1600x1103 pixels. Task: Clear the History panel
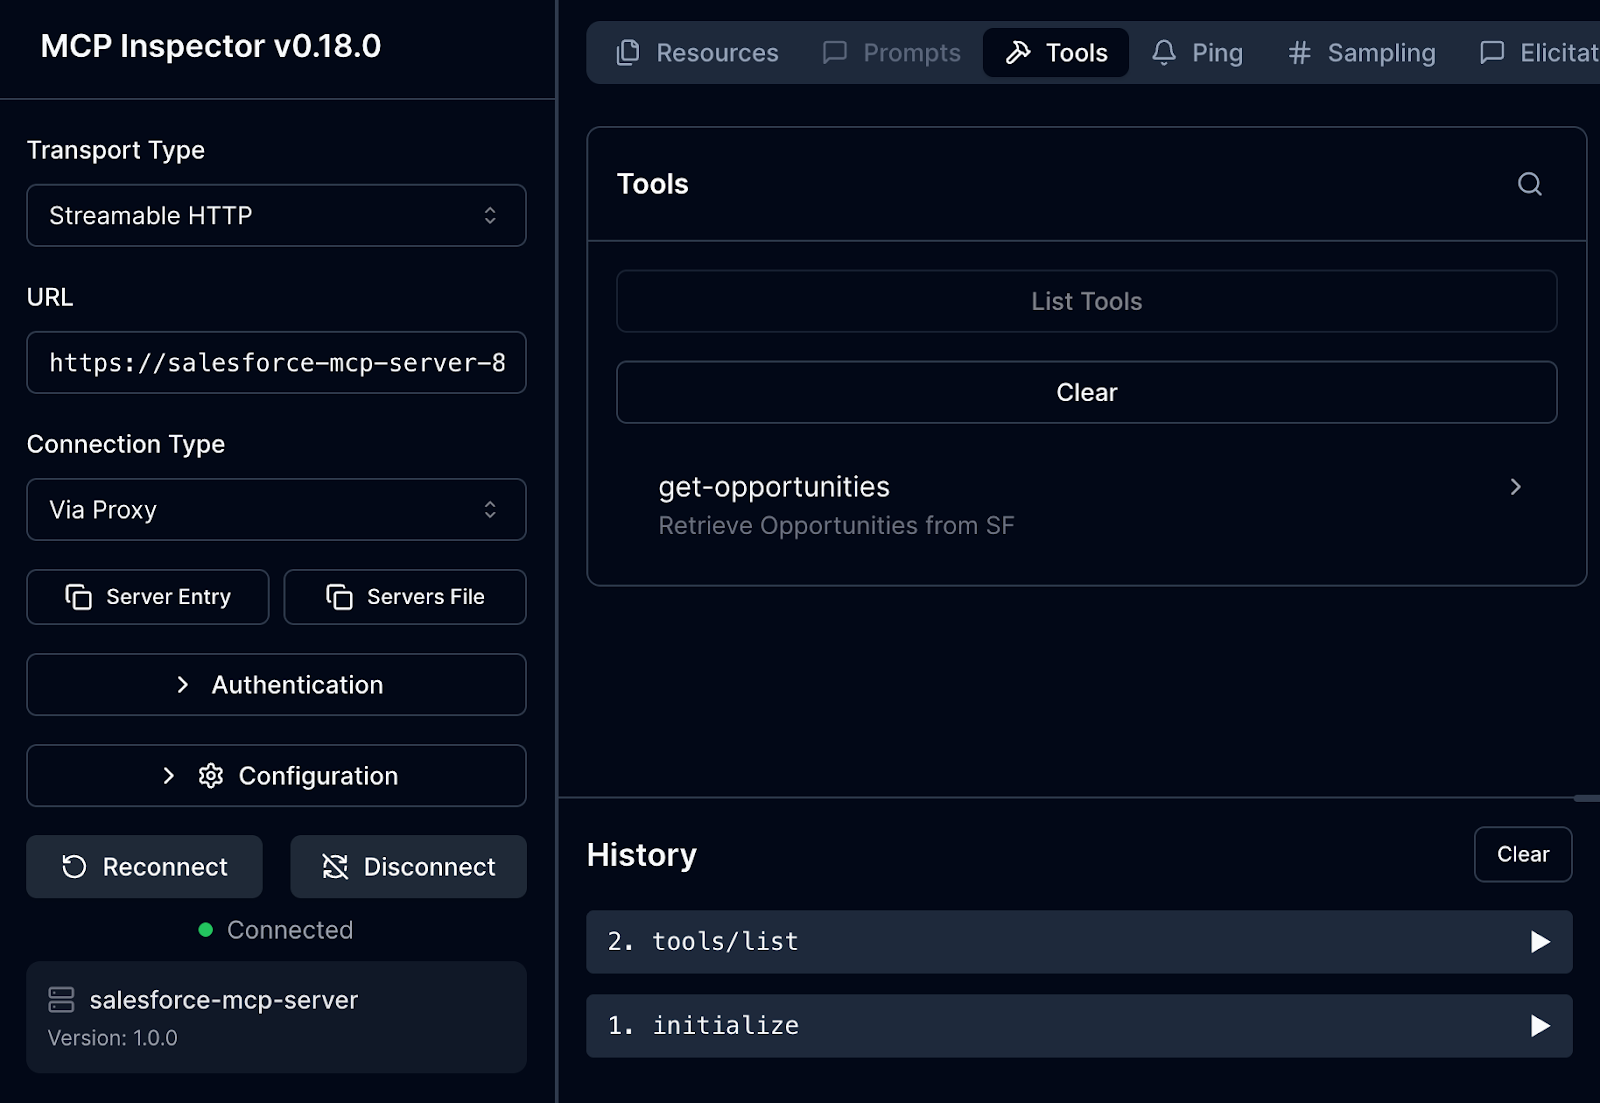click(1522, 854)
